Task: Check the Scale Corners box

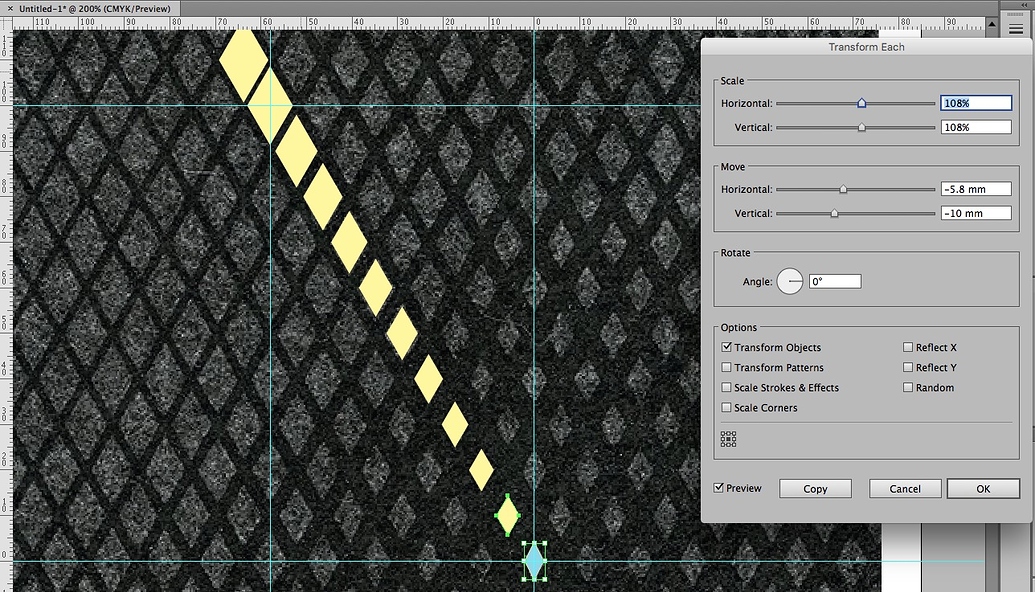Action: [x=726, y=407]
